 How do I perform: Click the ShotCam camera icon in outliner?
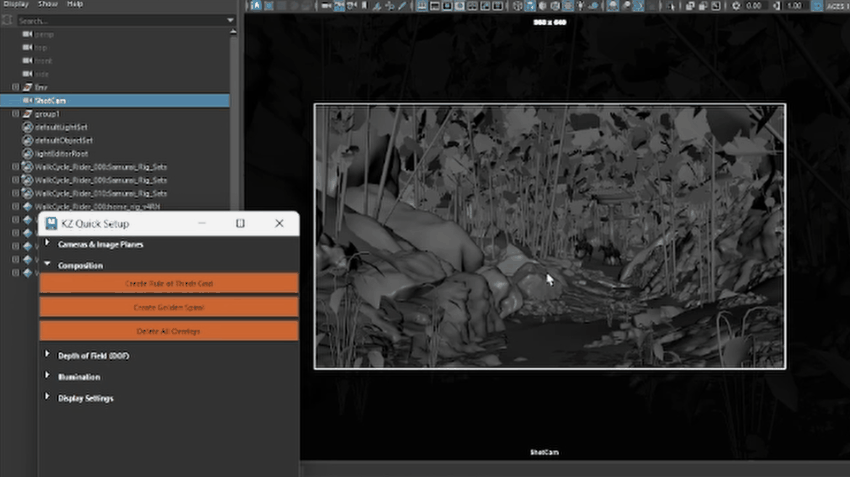coord(27,101)
